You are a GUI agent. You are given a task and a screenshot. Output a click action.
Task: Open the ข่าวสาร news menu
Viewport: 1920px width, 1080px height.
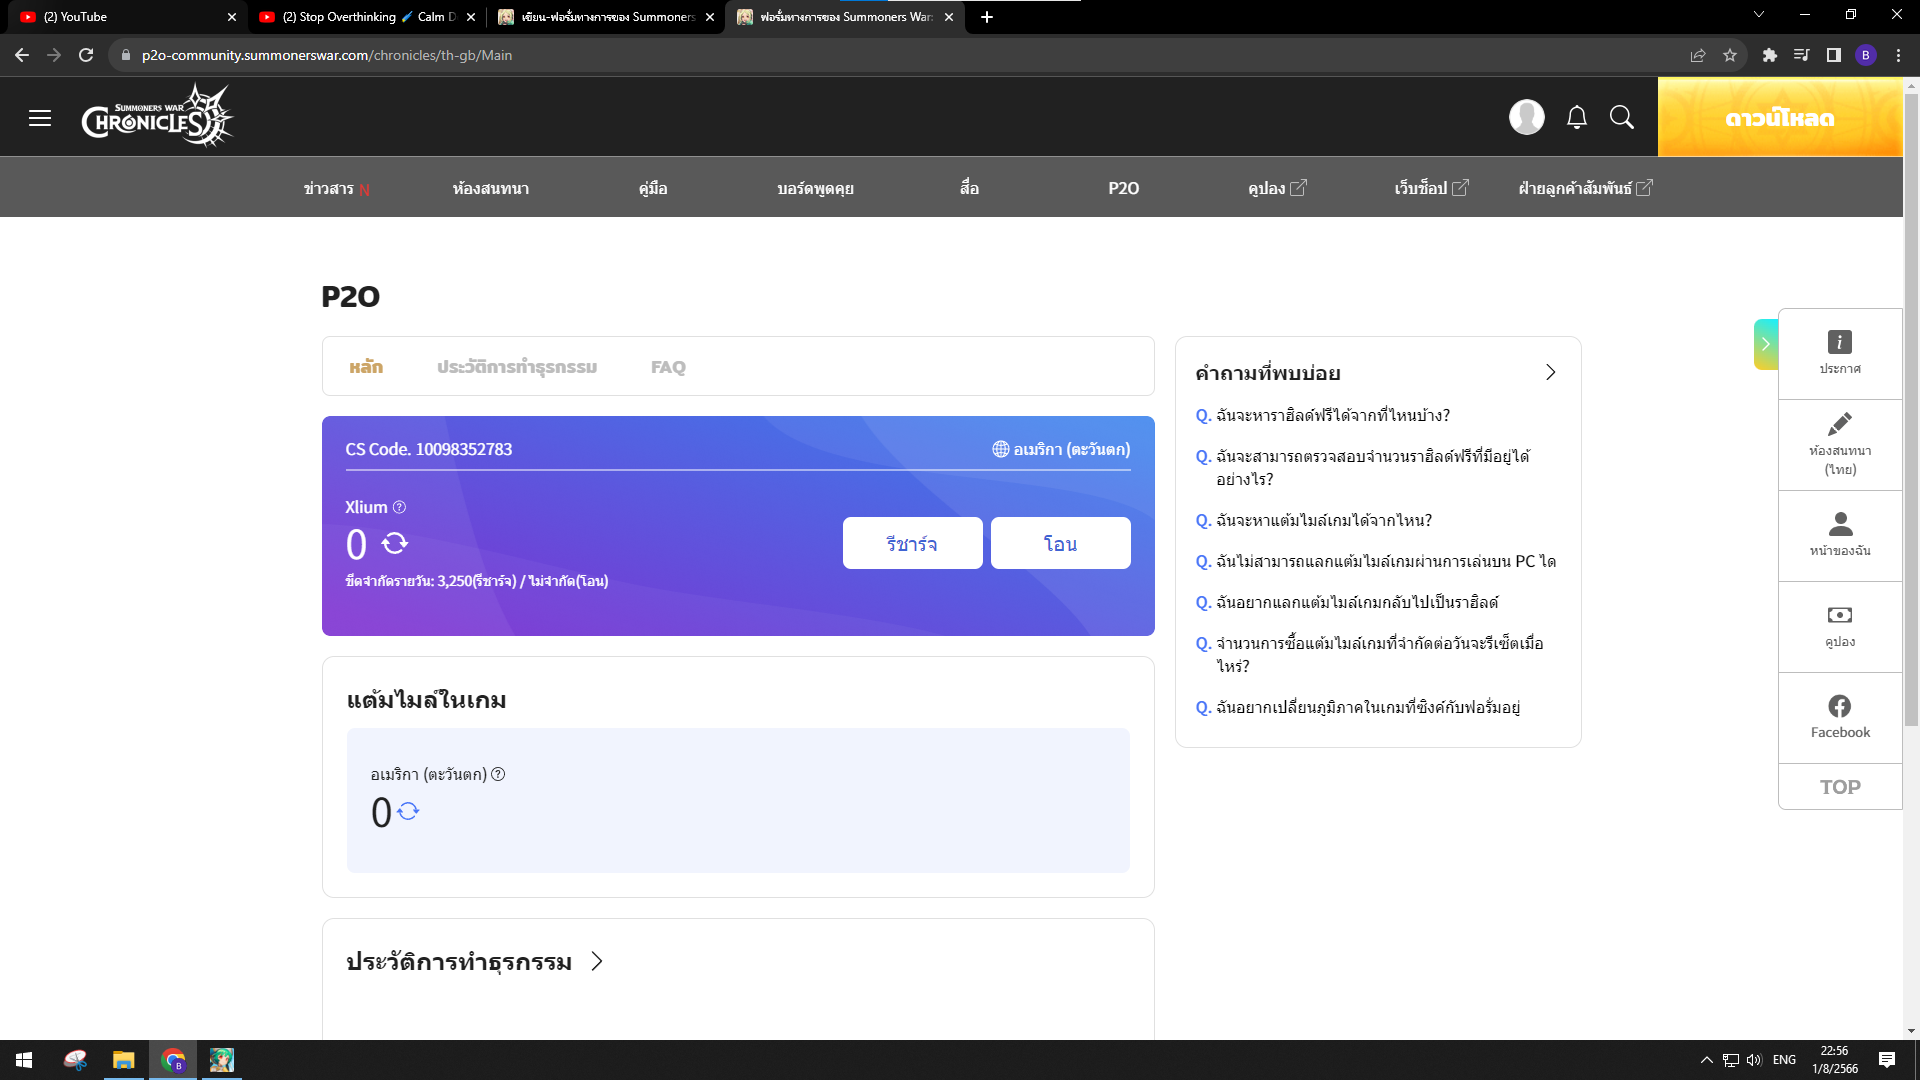coord(336,188)
